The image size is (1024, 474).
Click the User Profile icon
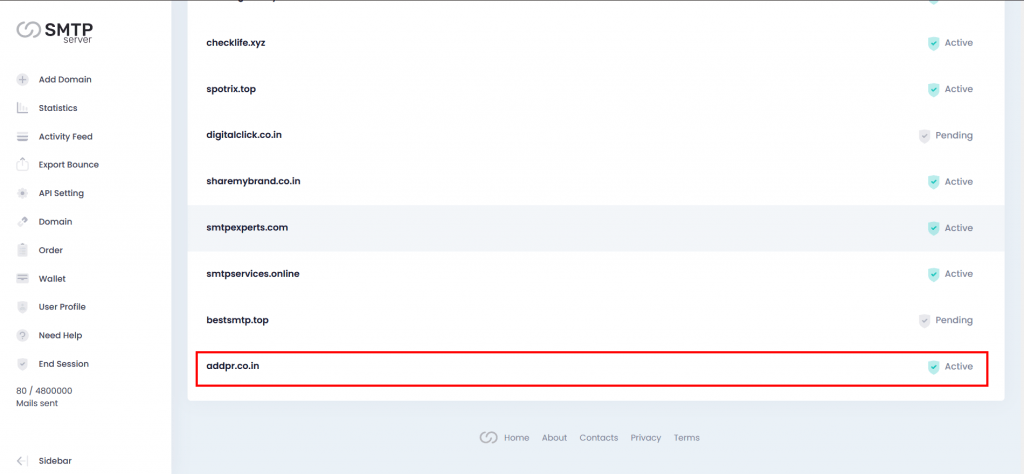(x=23, y=307)
